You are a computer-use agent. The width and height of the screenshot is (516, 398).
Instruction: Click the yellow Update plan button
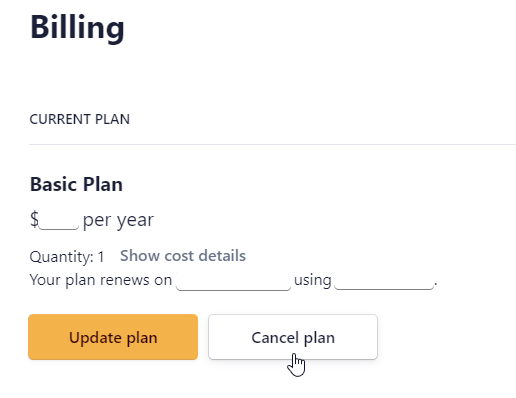tap(113, 337)
